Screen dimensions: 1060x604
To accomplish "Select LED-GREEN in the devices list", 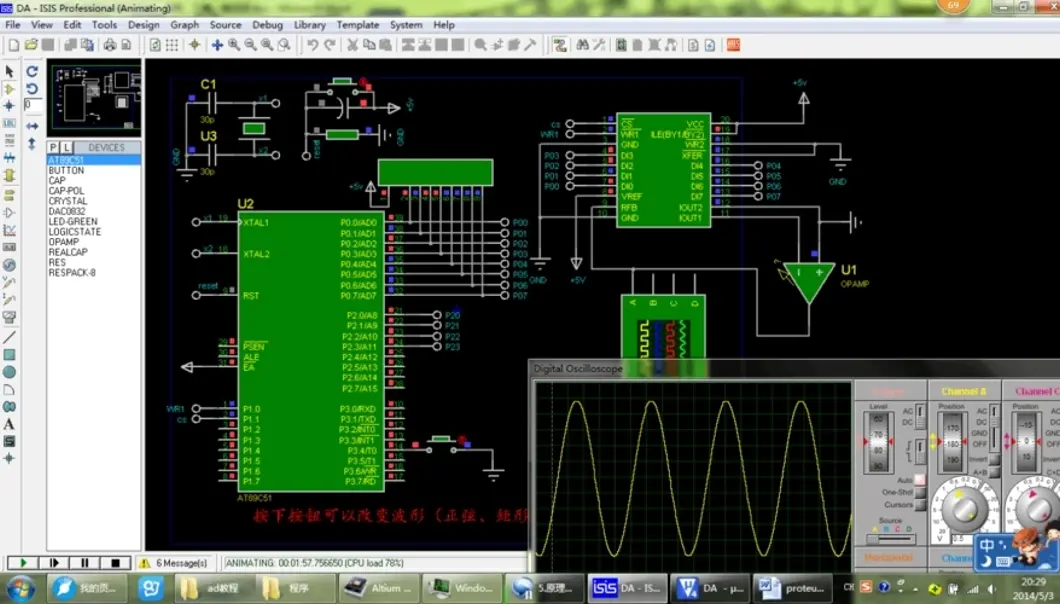I will (x=73, y=222).
